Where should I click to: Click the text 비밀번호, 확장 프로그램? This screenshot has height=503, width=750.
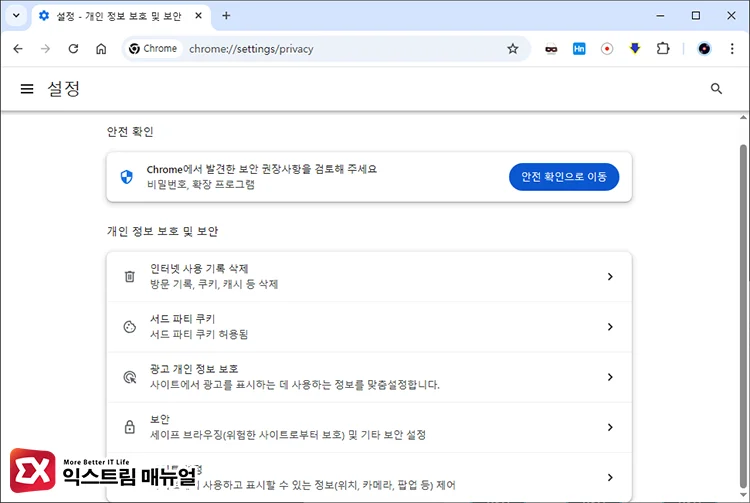click(x=201, y=184)
